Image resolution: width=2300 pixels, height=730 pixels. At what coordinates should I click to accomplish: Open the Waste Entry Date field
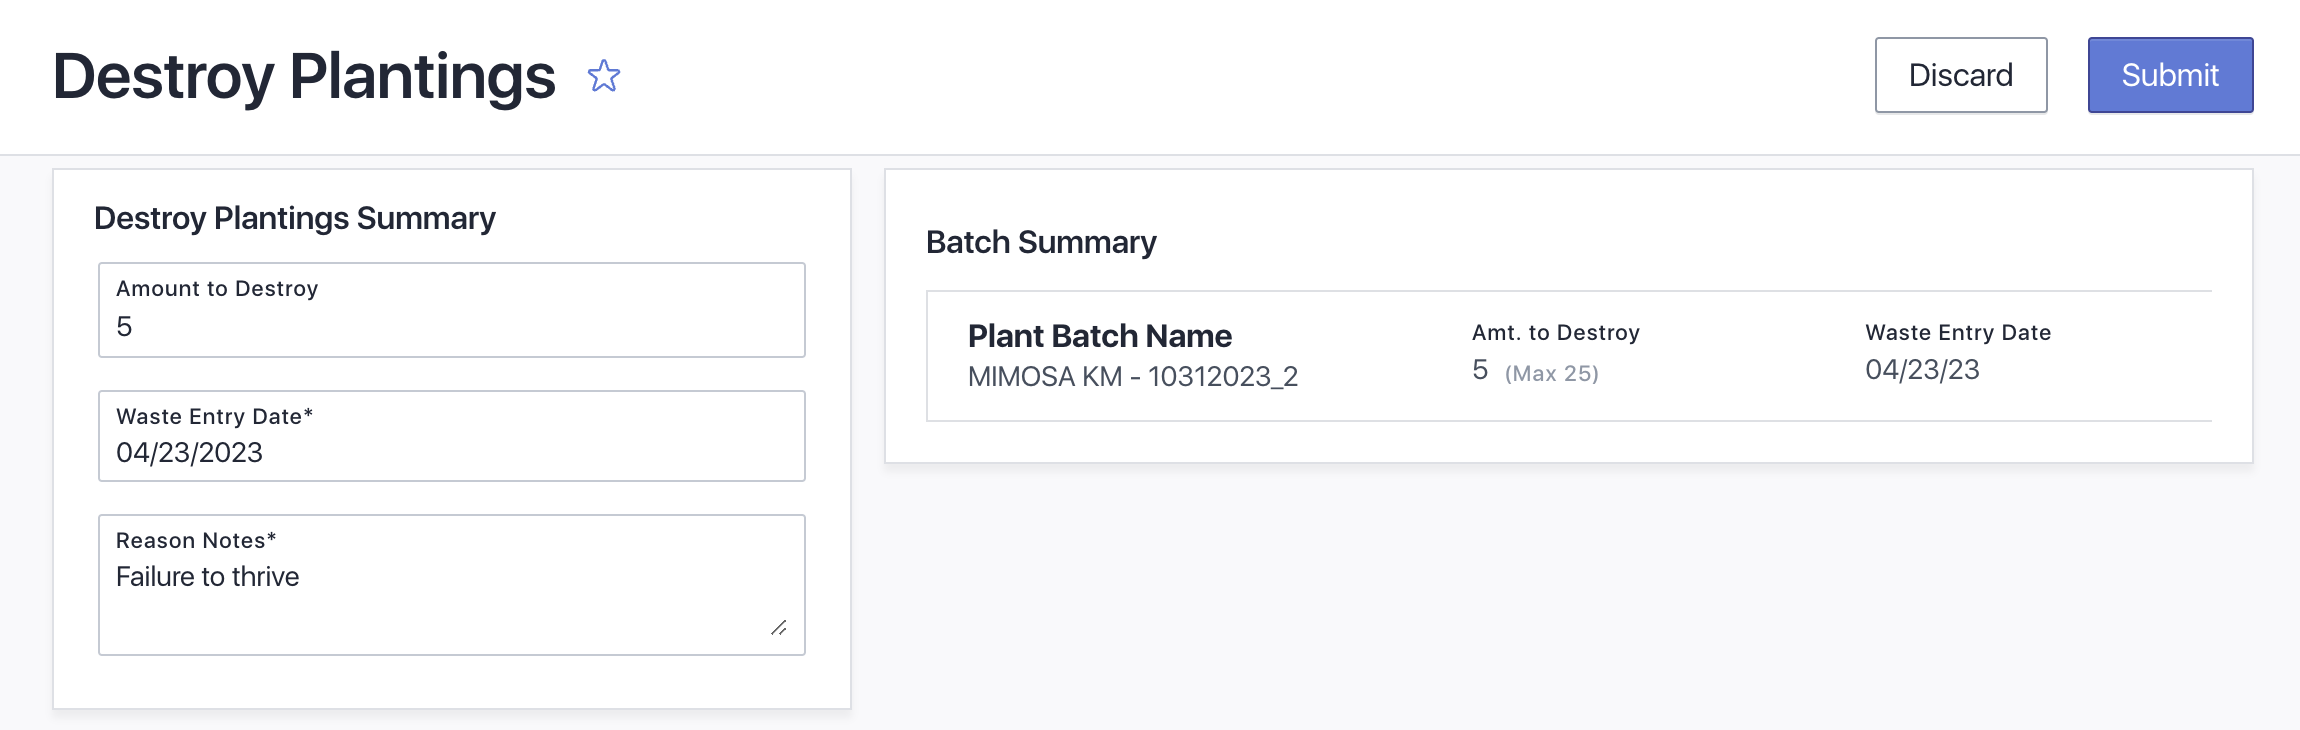[x=452, y=436]
